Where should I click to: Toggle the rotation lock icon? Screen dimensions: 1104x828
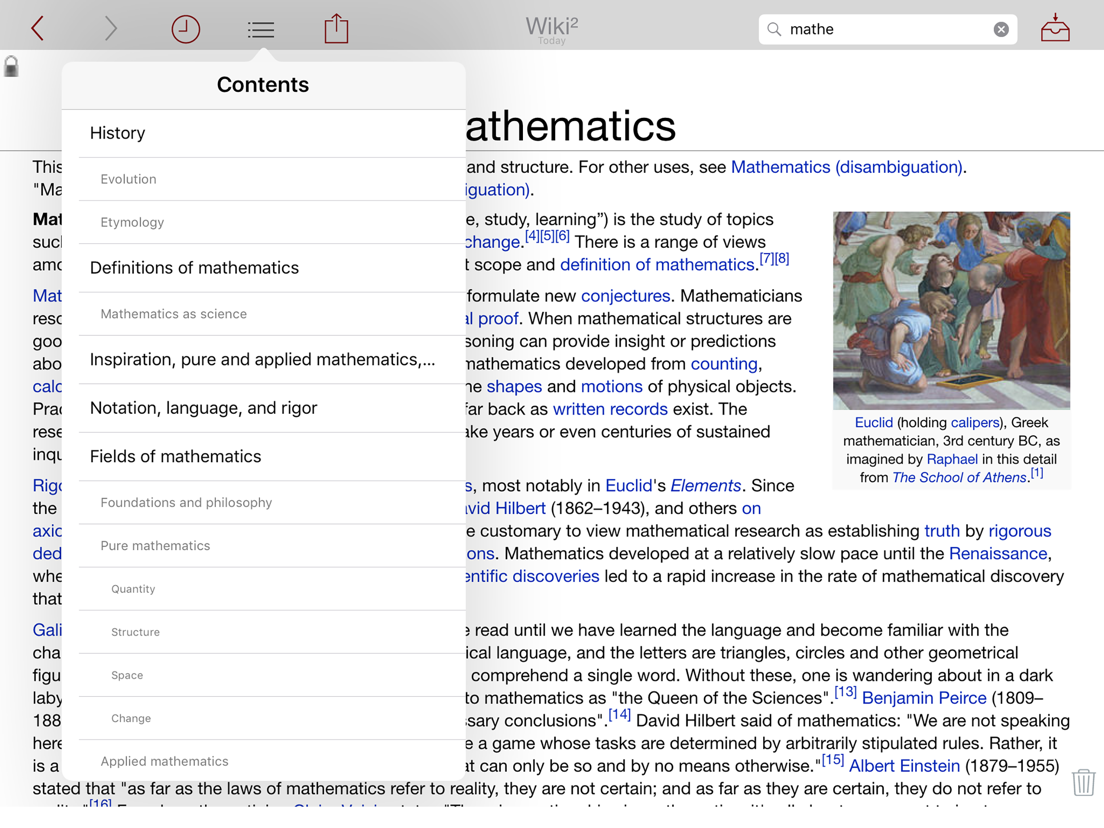(11, 66)
